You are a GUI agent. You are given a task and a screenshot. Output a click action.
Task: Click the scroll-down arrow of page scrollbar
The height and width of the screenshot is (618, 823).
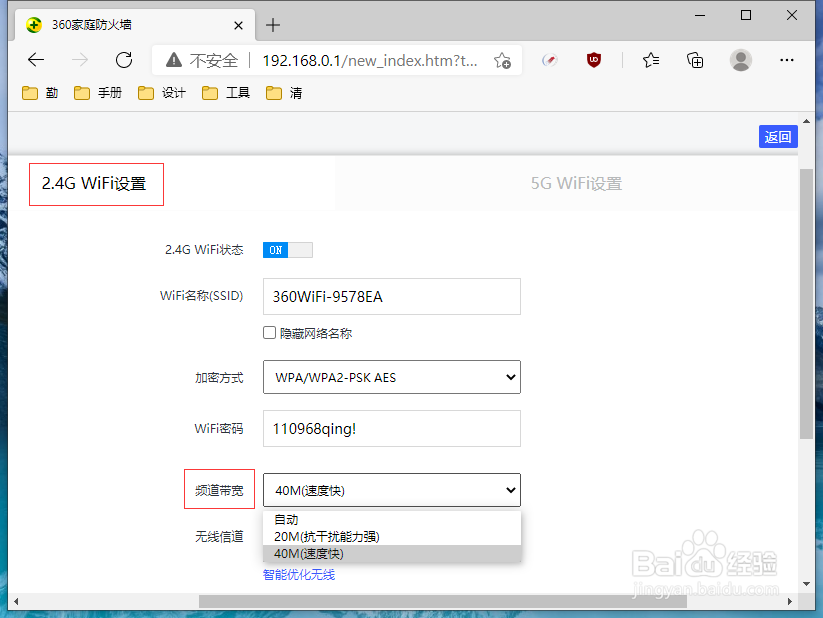[806, 584]
